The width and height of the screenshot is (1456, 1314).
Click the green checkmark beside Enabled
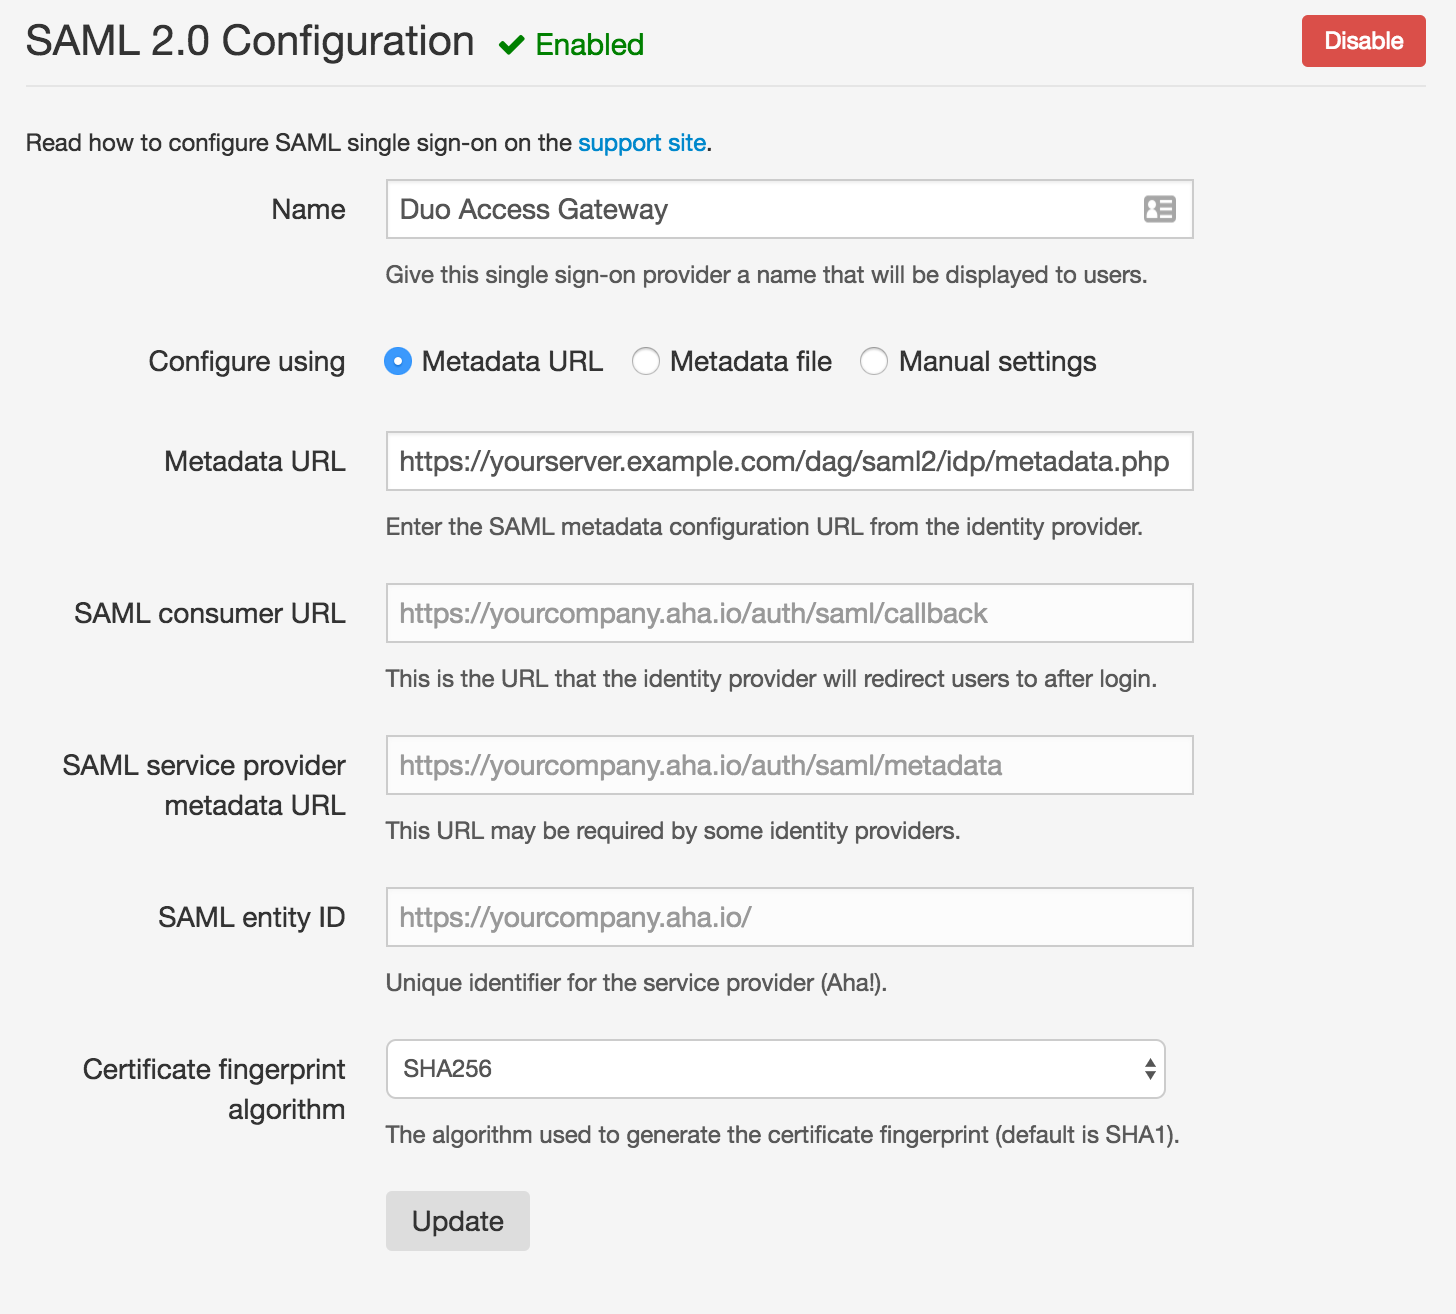tap(511, 45)
